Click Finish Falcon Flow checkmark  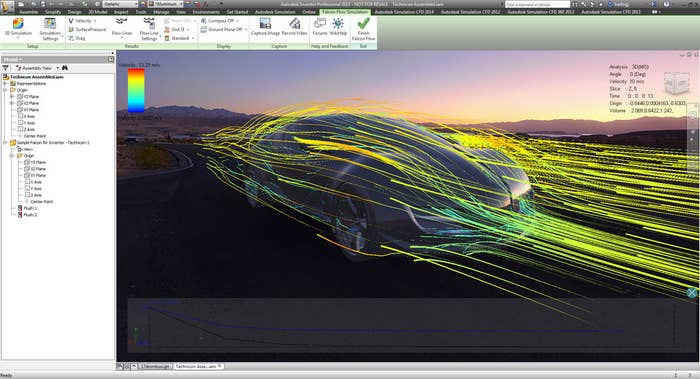pos(363,29)
